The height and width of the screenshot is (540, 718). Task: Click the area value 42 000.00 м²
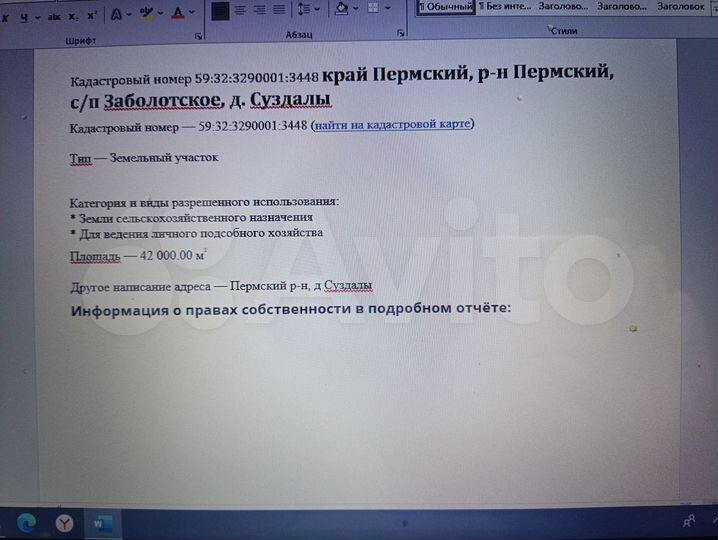173,255
